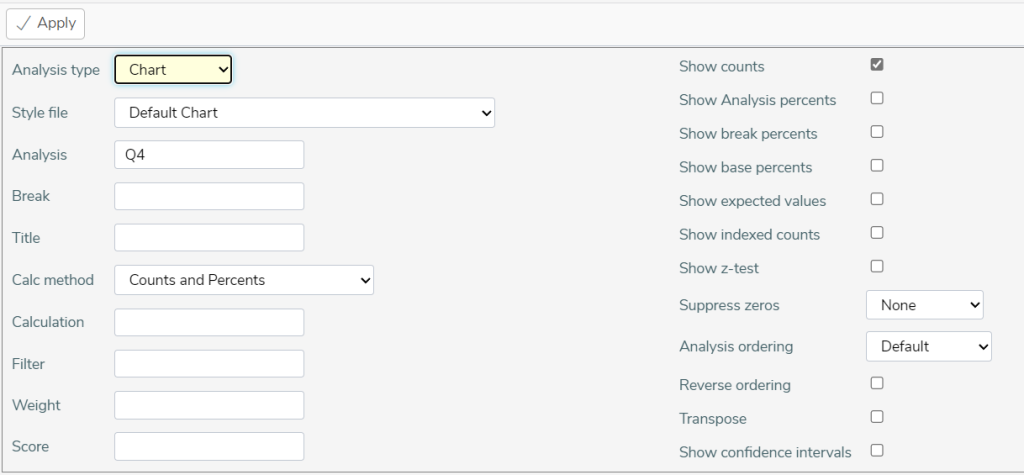The width and height of the screenshot is (1024, 475).
Task: Enable the Show z-test option
Action: [877, 266]
